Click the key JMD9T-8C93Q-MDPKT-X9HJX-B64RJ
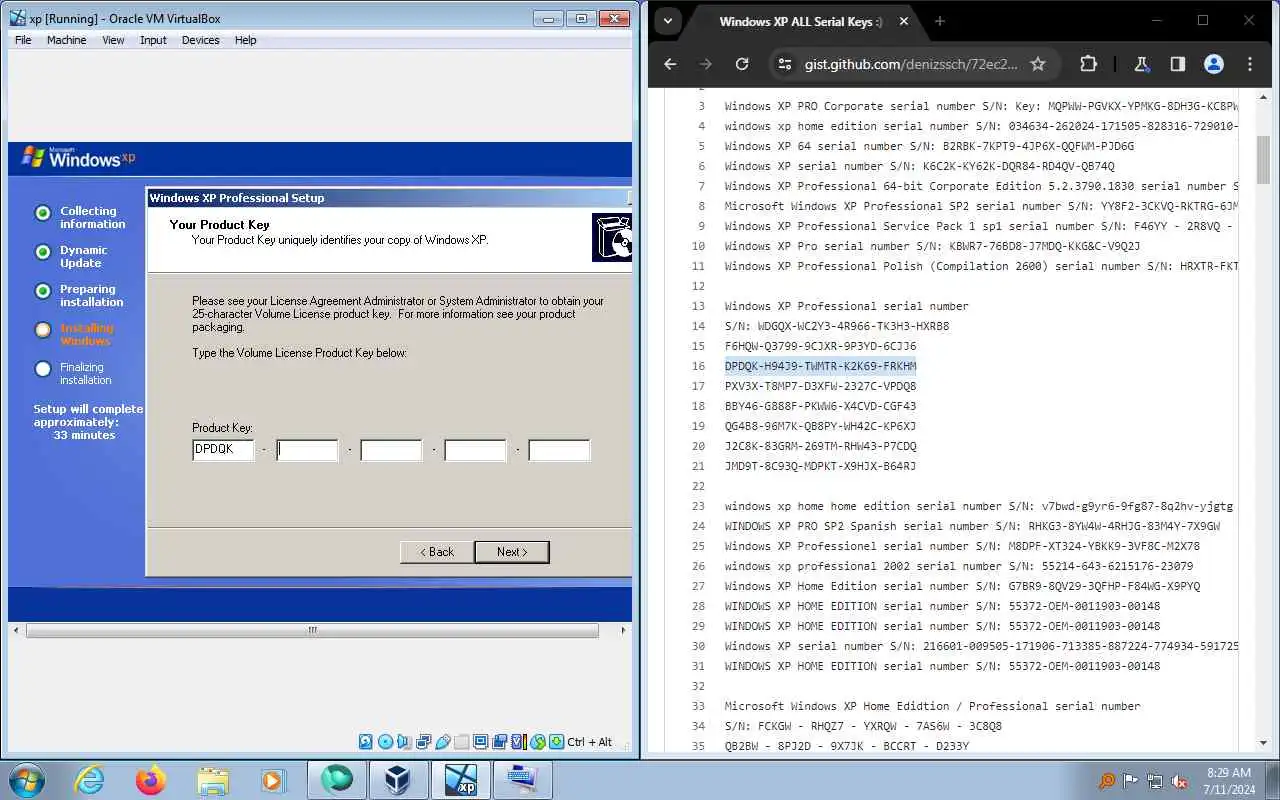The height and width of the screenshot is (800, 1280). [x=820, y=466]
